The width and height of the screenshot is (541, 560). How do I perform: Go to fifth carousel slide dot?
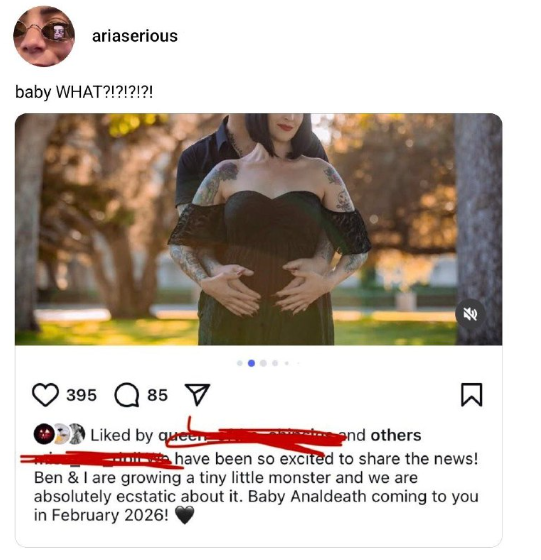[x=286, y=363]
